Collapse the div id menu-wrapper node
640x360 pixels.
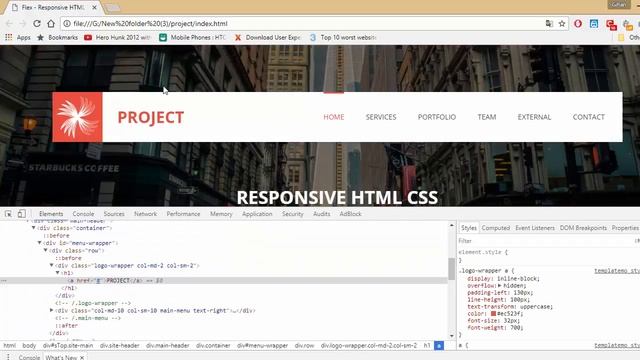[40, 243]
